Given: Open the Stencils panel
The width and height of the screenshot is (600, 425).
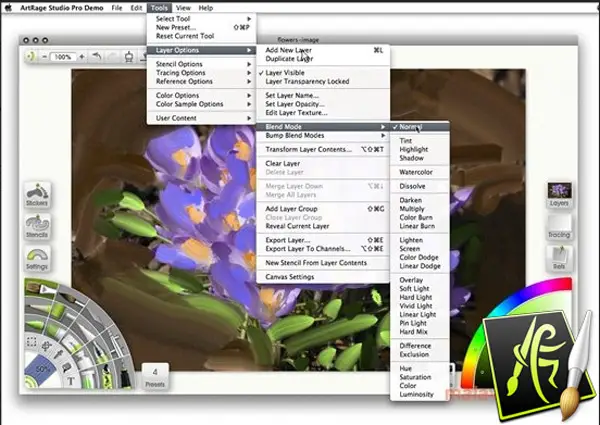Looking at the screenshot, I should click(x=37, y=226).
